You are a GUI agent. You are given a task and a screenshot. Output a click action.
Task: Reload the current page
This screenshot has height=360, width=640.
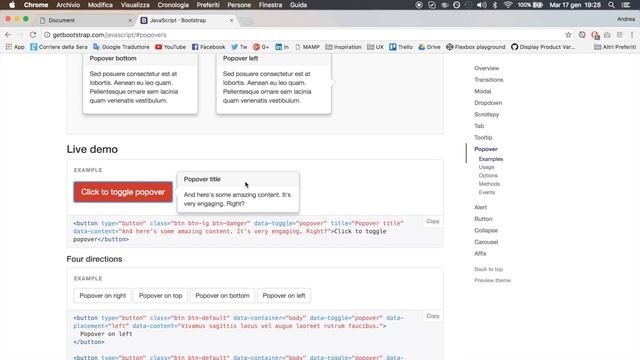(x=33, y=35)
